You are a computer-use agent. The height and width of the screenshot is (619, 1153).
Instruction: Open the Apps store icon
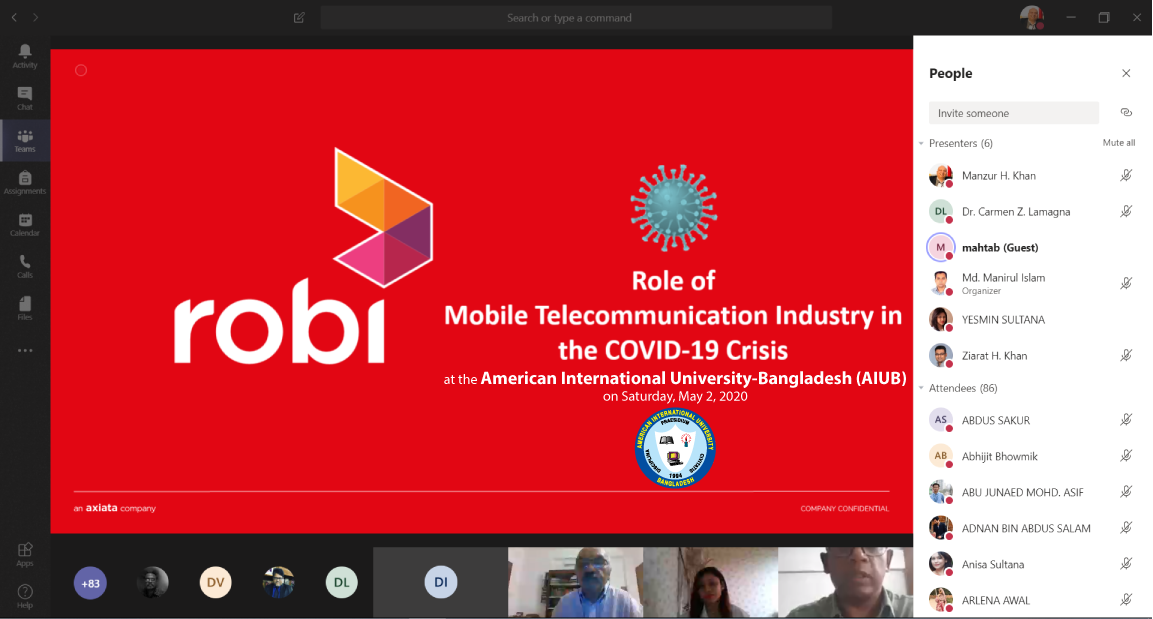pyautogui.click(x=25, y=554)
